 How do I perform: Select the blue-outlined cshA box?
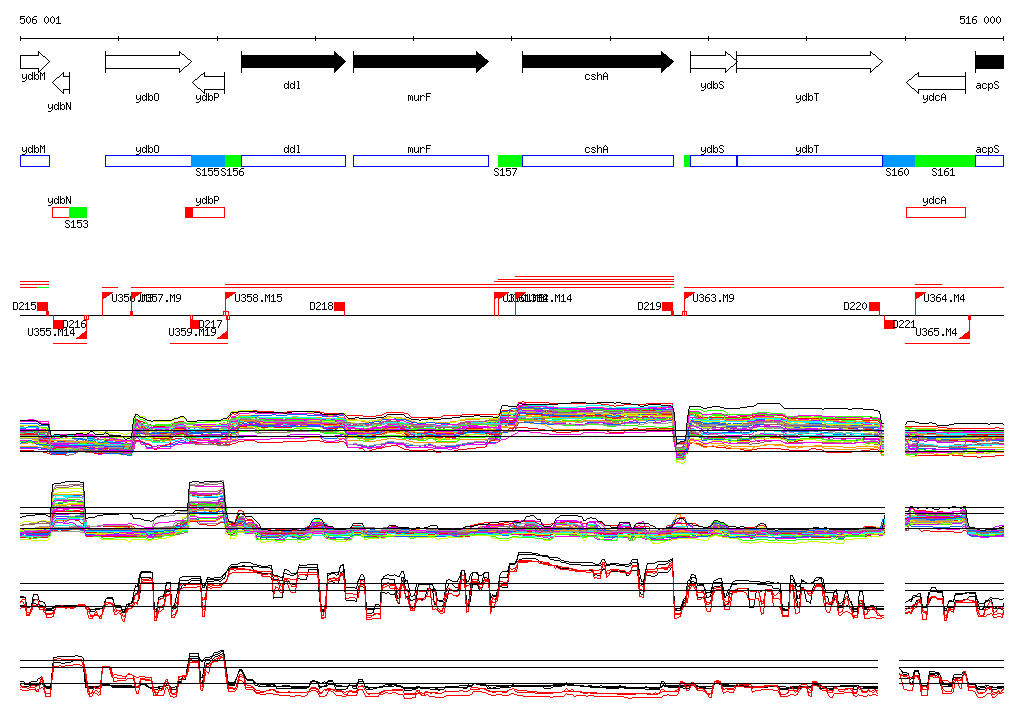(598, 161)
